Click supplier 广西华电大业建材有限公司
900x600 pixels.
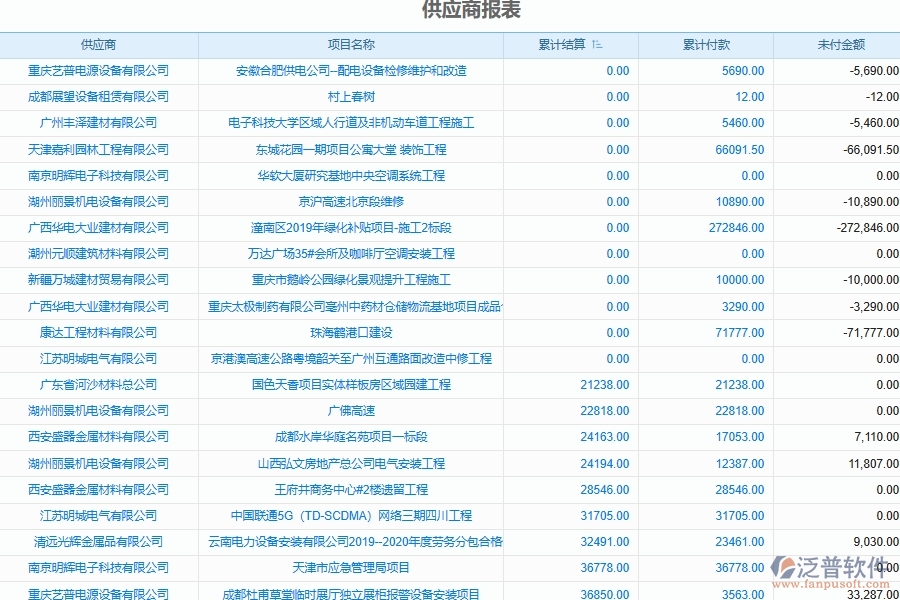pyautogui.click(x=100, y=228)
